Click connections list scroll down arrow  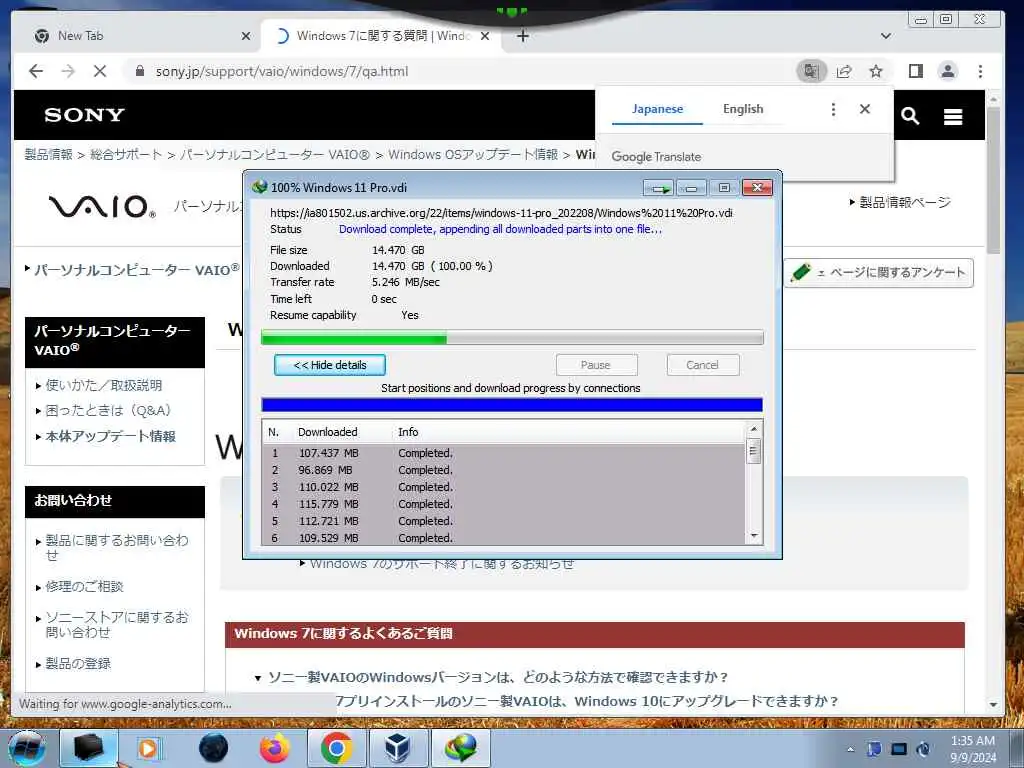pyautogui.click(x=754, y=536)
